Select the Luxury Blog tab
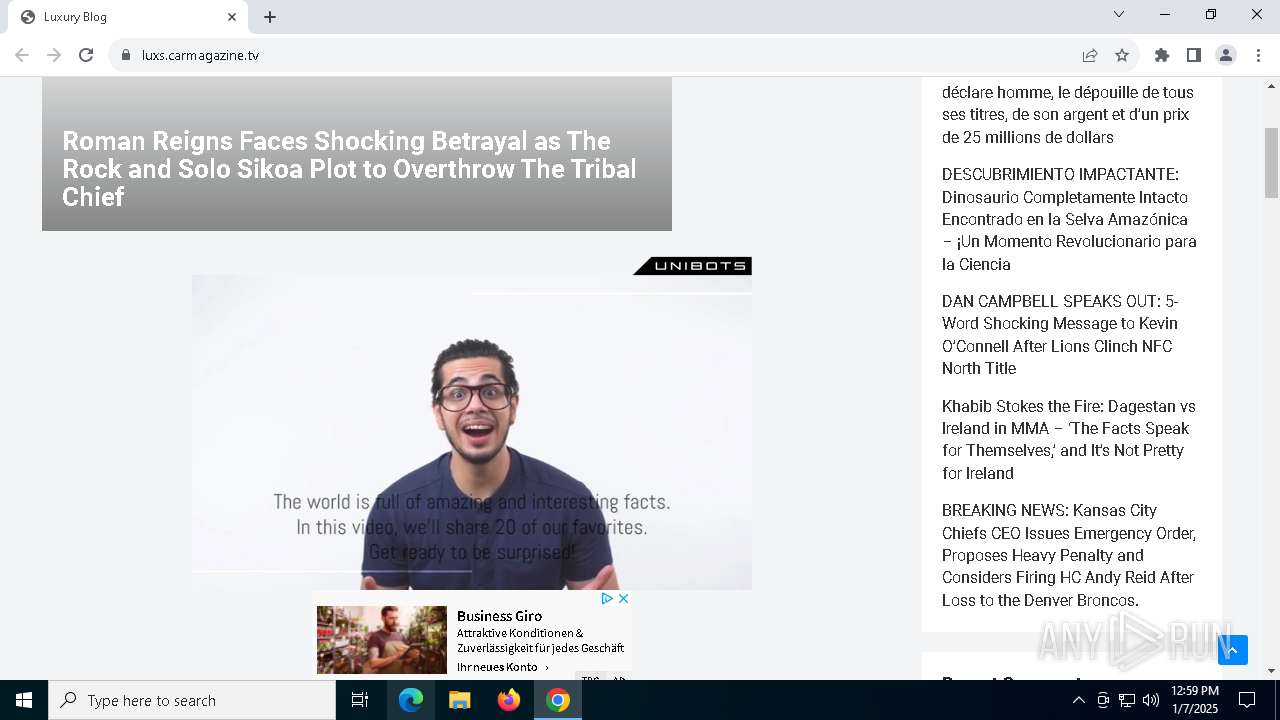 pos(128,17)
